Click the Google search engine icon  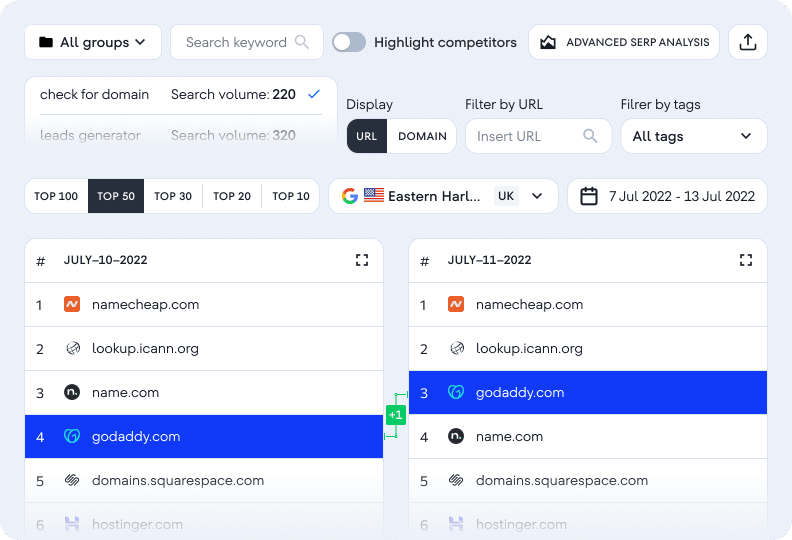[x=349, y=196]
